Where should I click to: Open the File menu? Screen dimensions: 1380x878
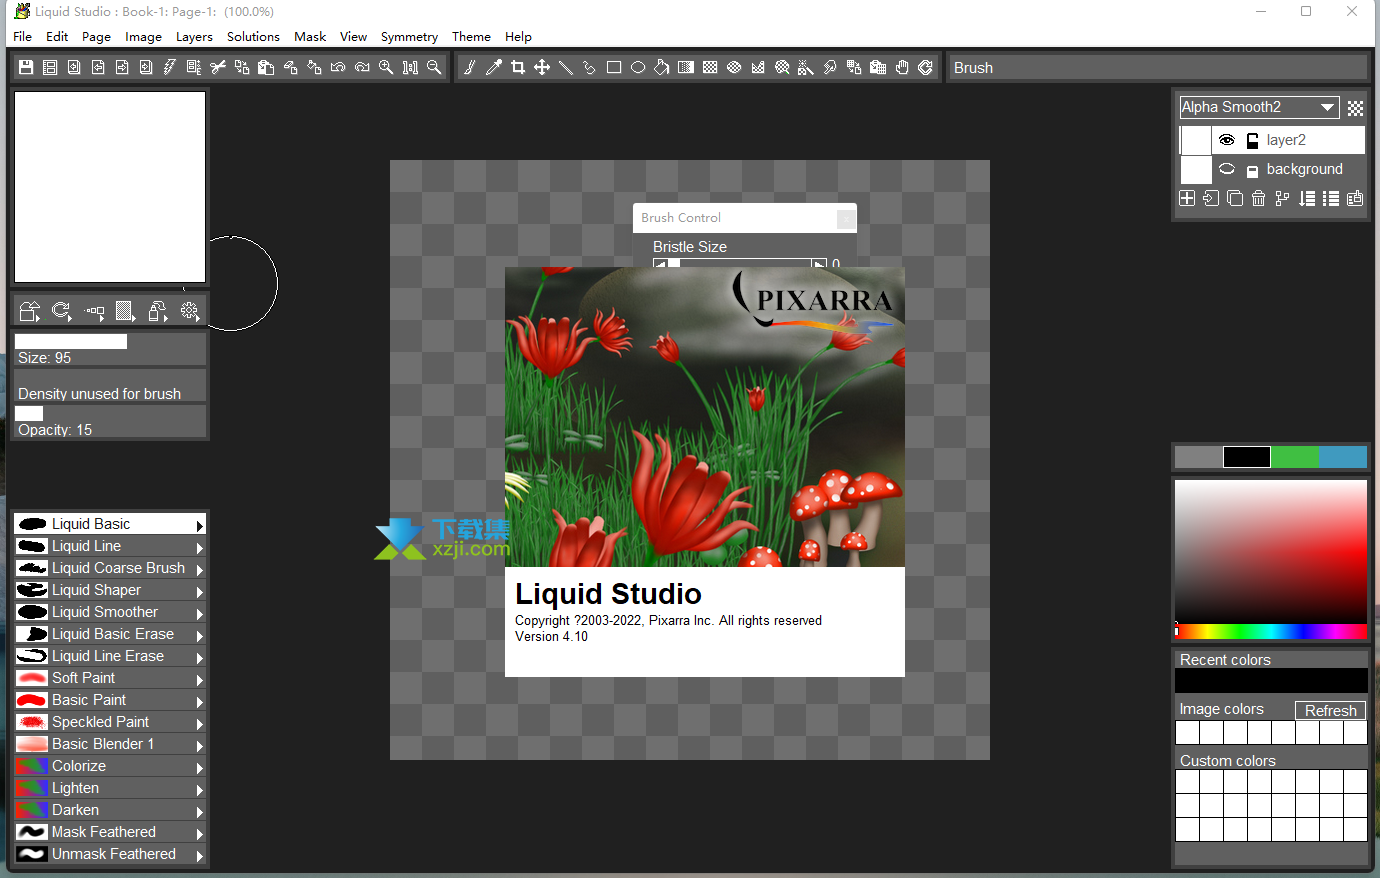point(23,36)
